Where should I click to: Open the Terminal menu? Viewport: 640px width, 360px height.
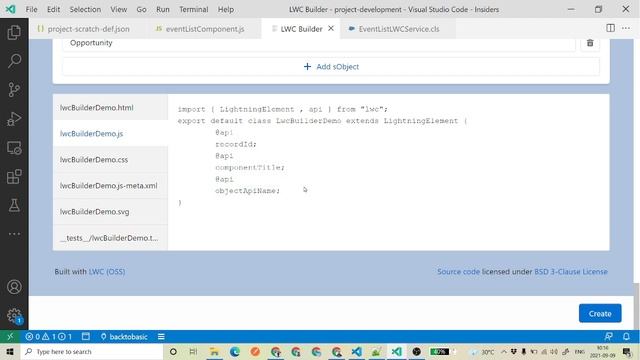coord(193,9)
